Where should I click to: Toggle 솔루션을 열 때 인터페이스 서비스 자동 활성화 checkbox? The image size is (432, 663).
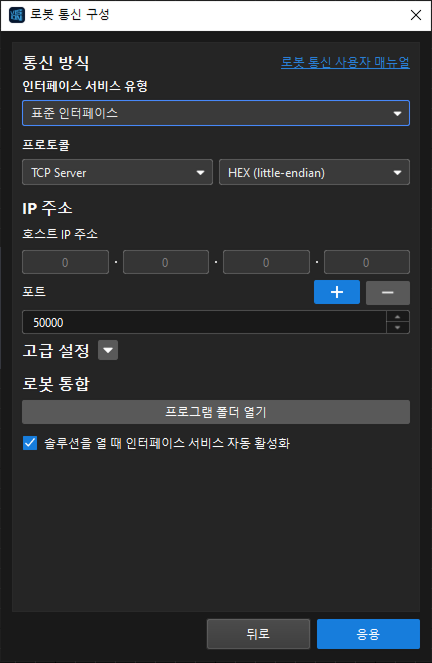30,443
